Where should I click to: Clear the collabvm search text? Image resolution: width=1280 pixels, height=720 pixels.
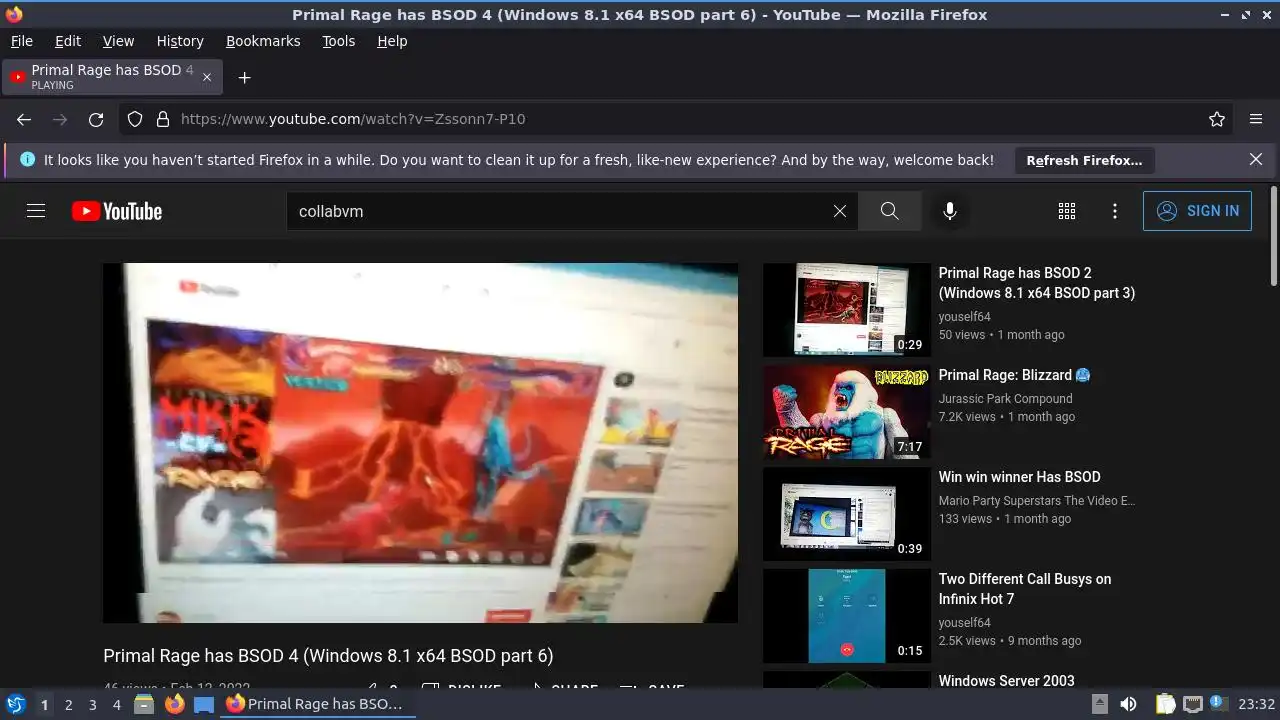(x=840, y=211)
